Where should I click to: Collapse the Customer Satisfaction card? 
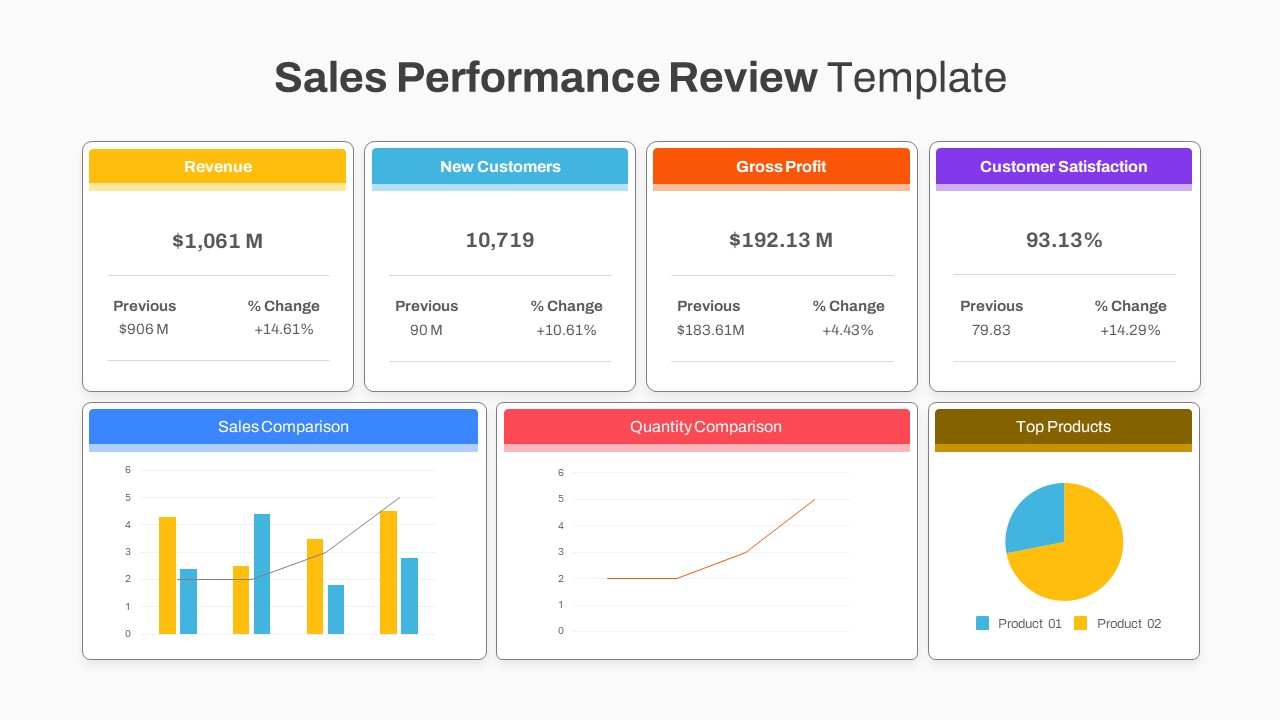point(1063,318)
